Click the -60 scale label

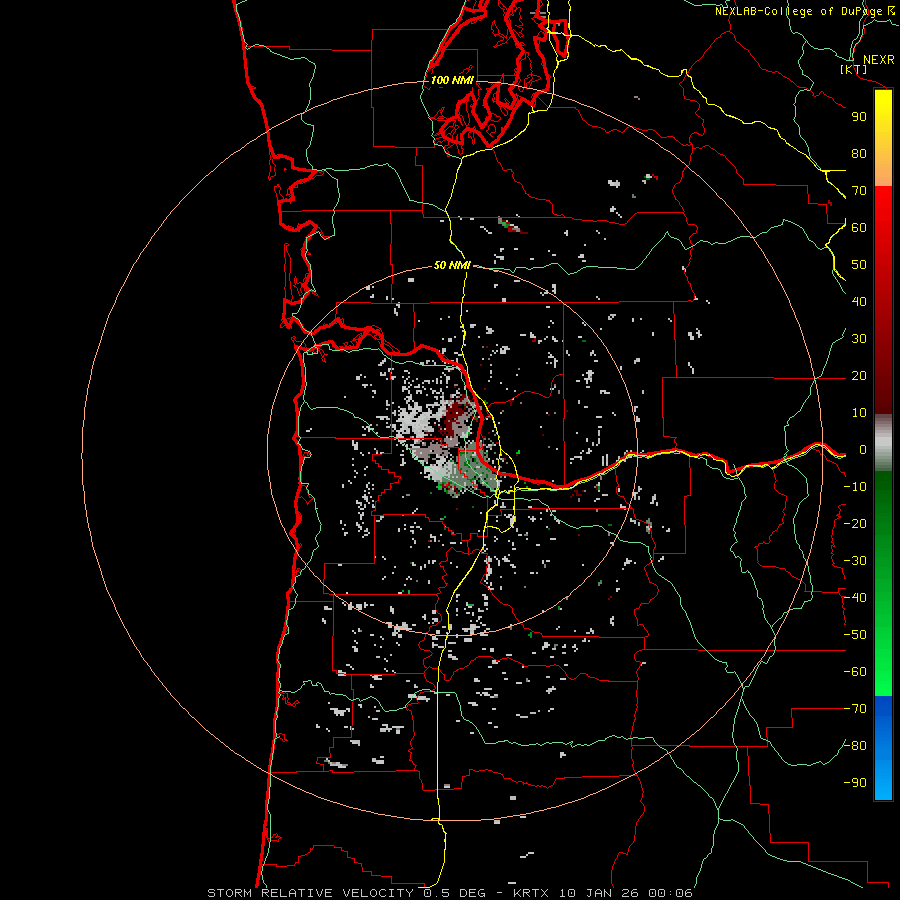[x=855, y=672]
